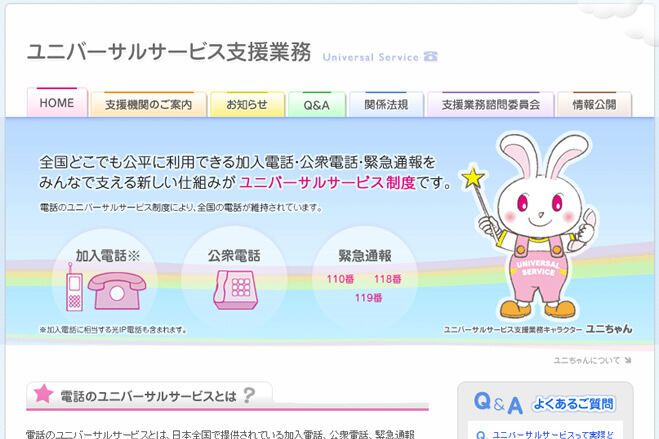The image size is (659, 439).
Task: Open the 関係法規 tab
Action: (x=386, y=104)
